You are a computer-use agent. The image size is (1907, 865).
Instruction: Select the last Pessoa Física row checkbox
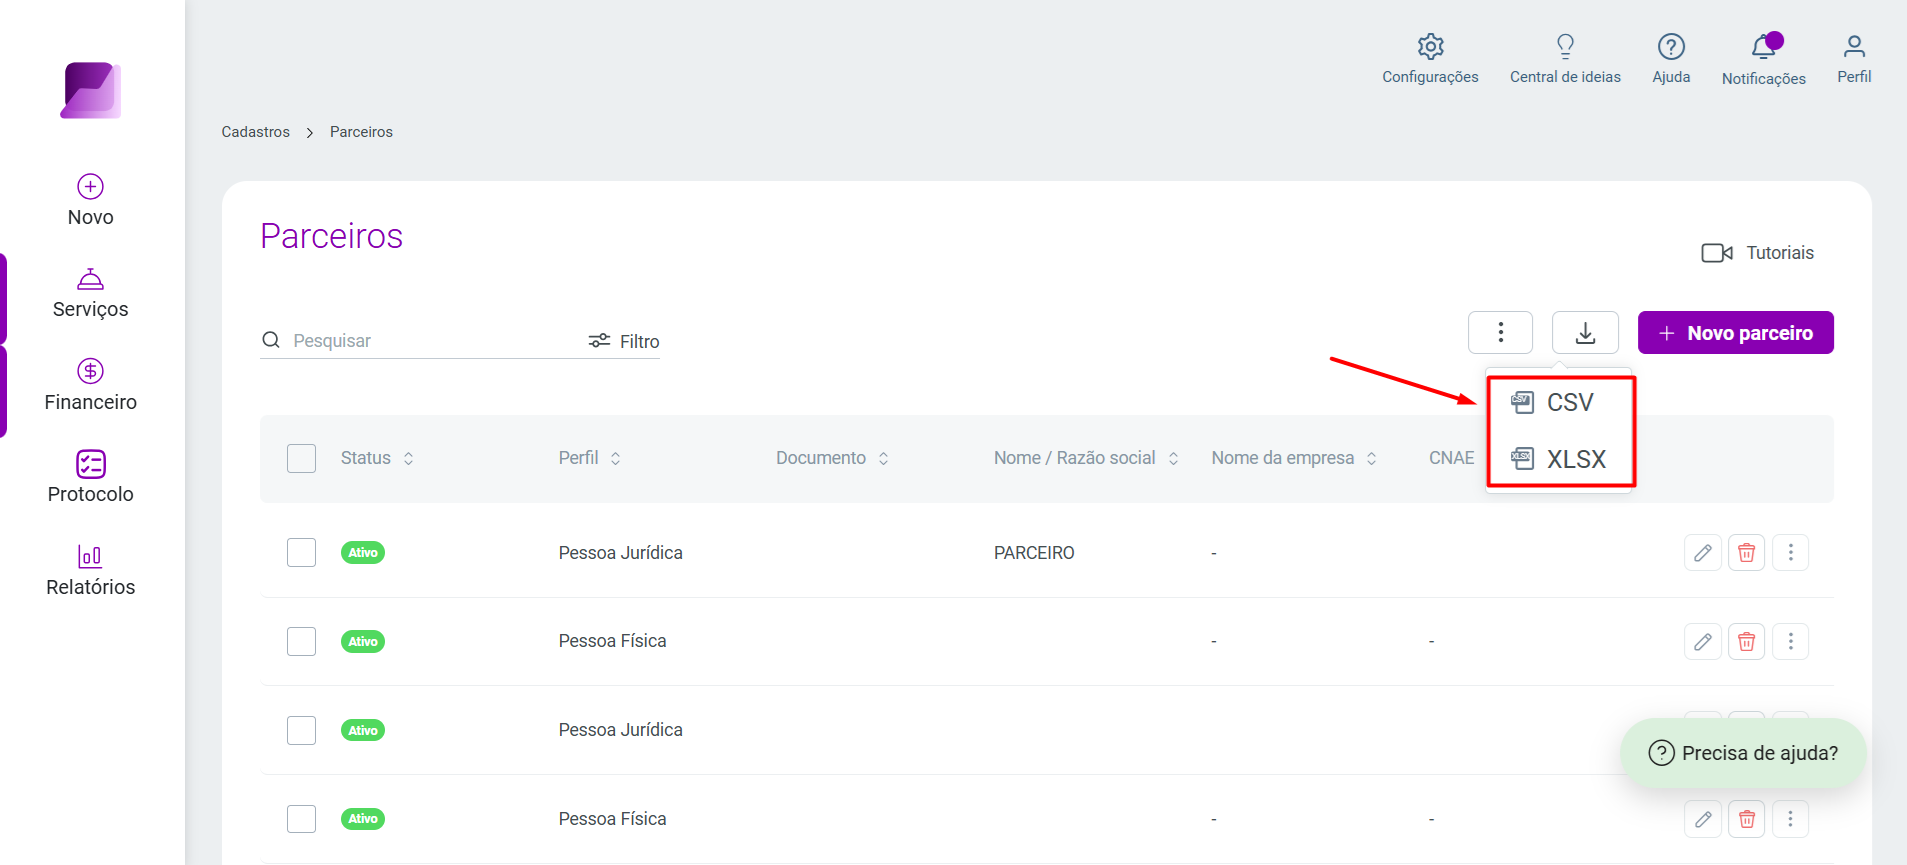tap(301, 819)
